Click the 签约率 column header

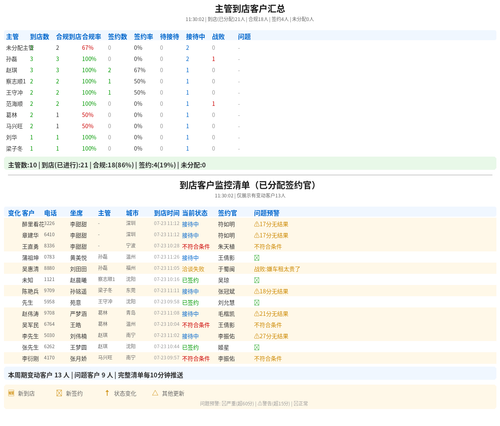143,37
